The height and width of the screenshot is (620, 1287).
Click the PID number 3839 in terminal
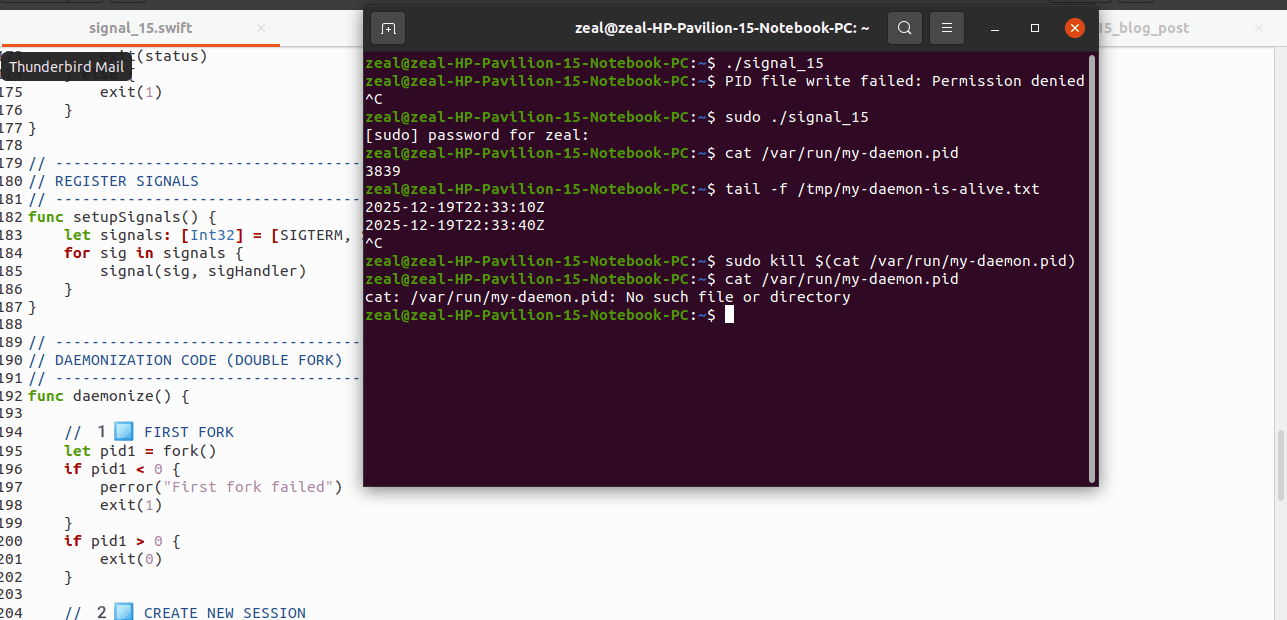point(383,171)
